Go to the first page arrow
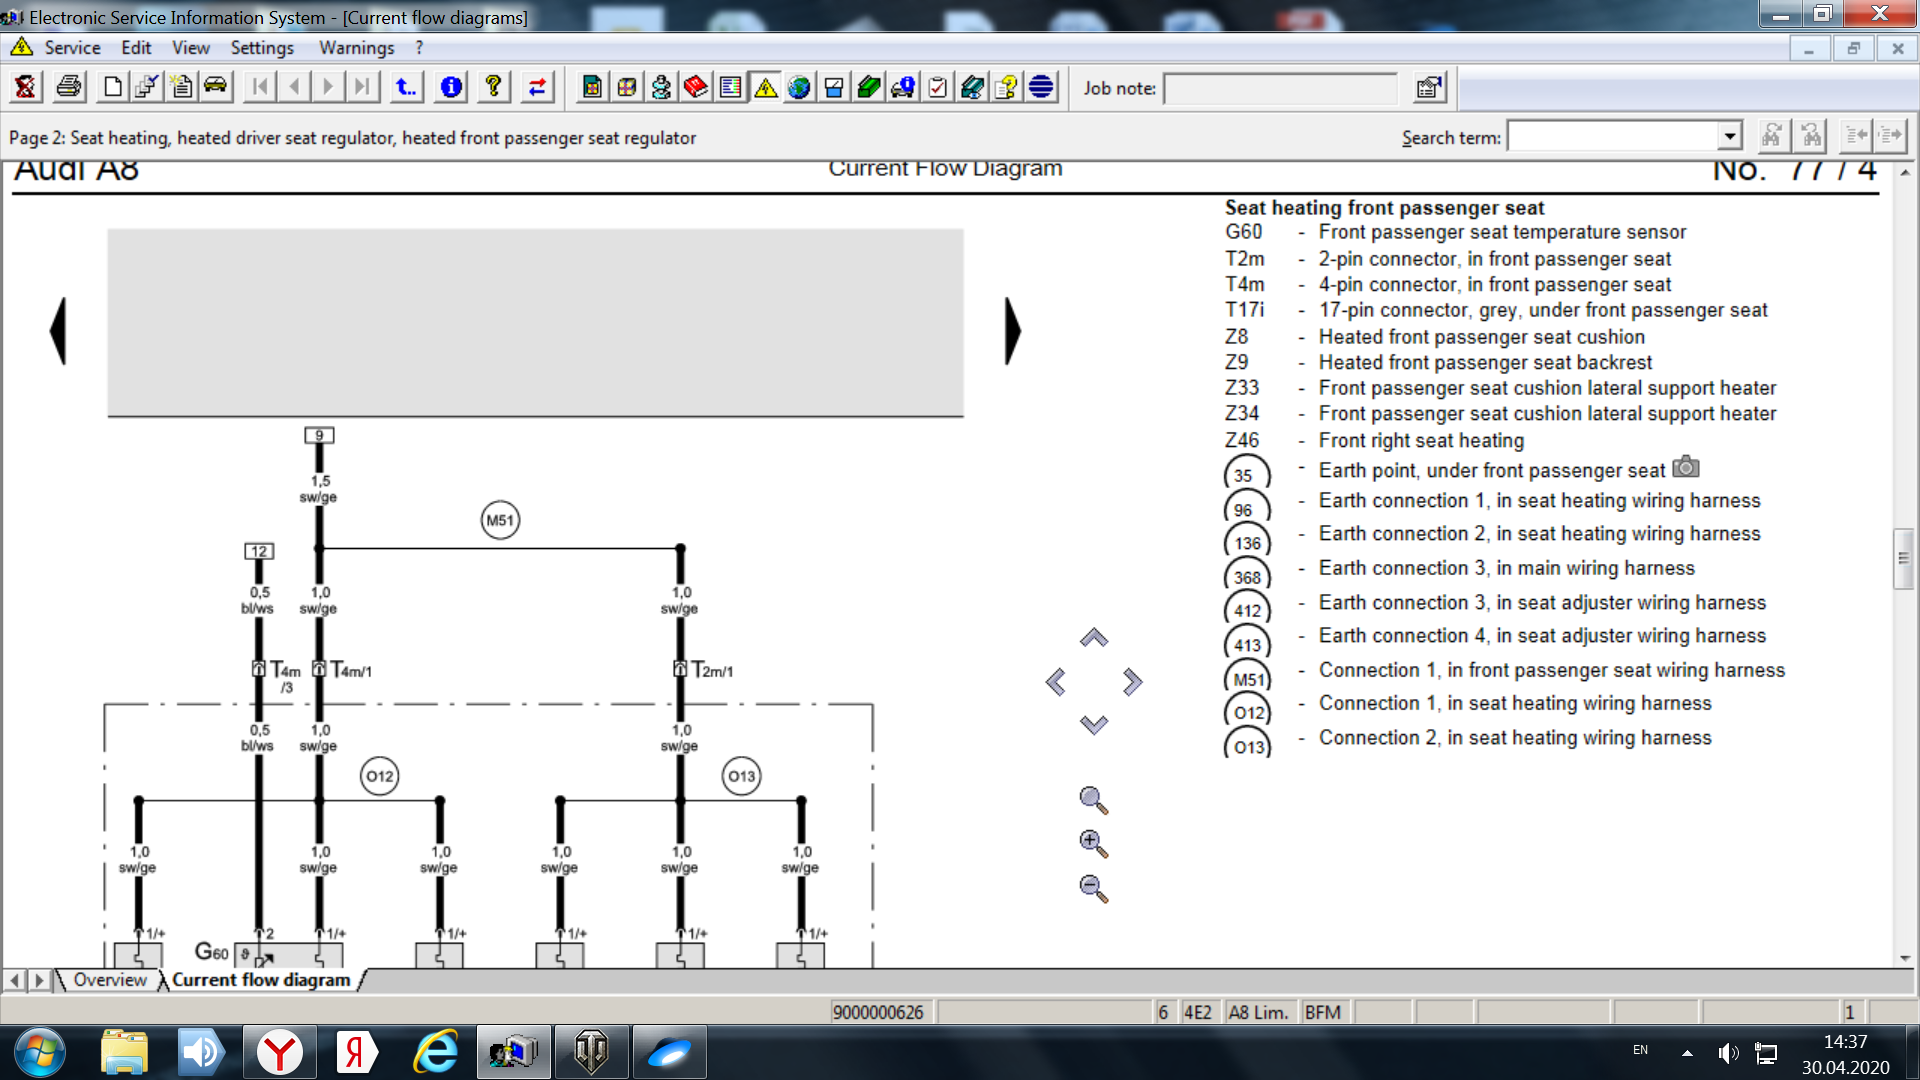Viewport: 1920px width, 1080px height. [x=260, y=88]
